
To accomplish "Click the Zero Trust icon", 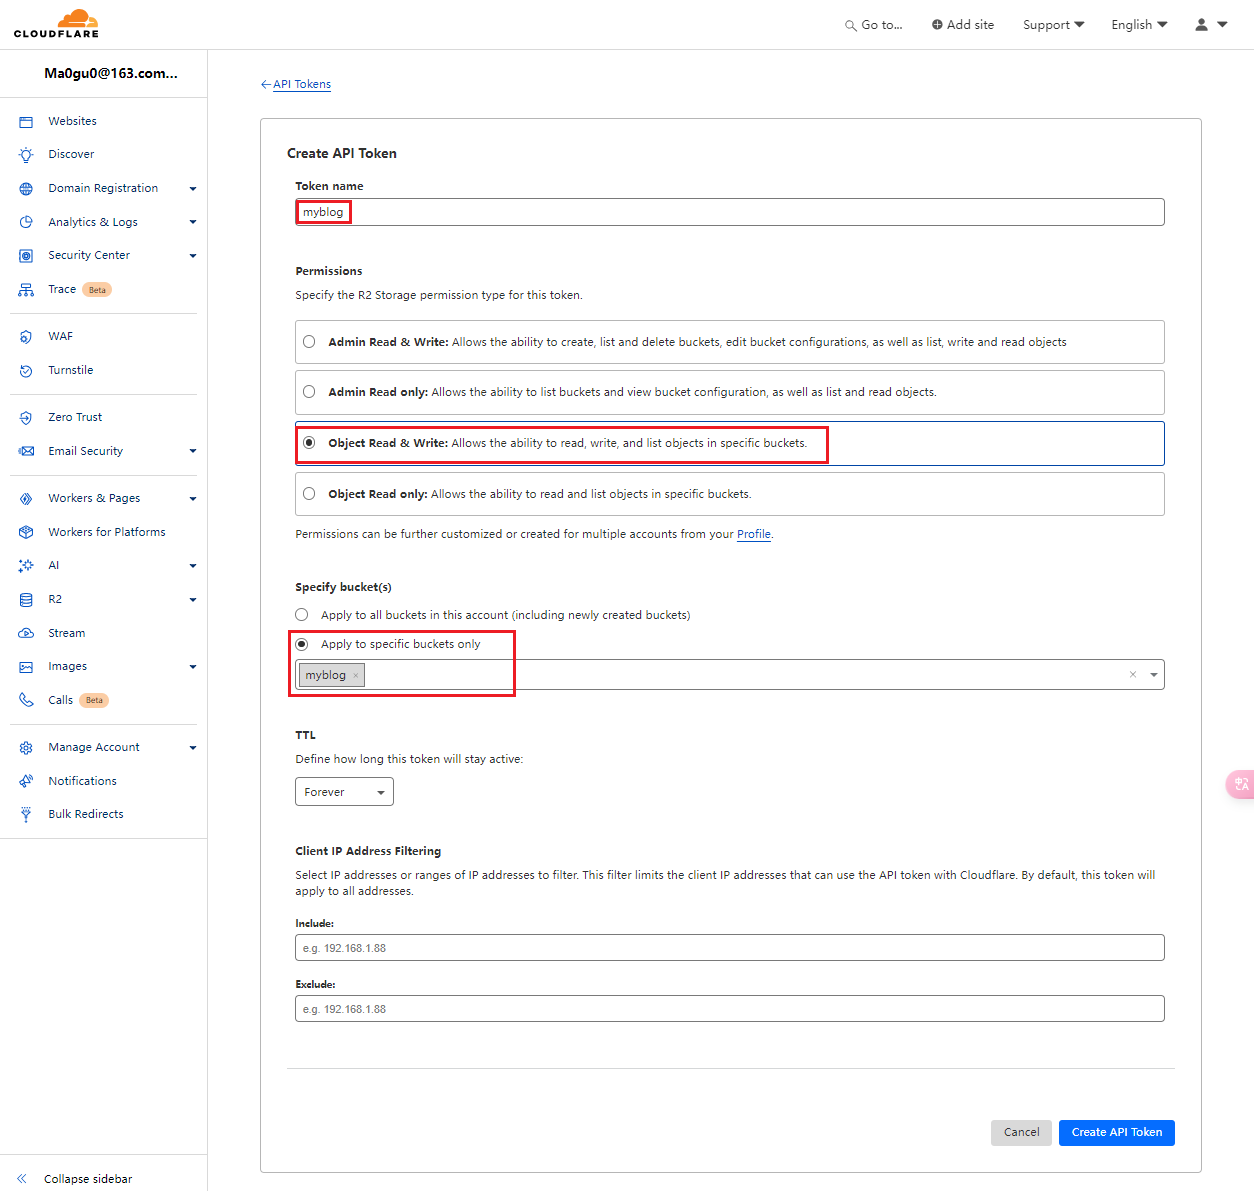I will (26, 418).
